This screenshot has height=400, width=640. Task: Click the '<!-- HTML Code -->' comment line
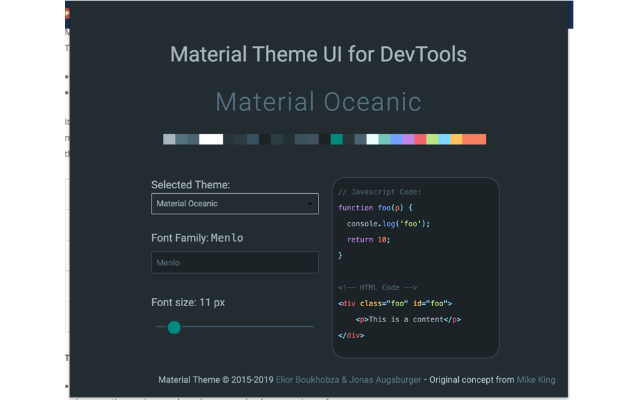[378, 287]
